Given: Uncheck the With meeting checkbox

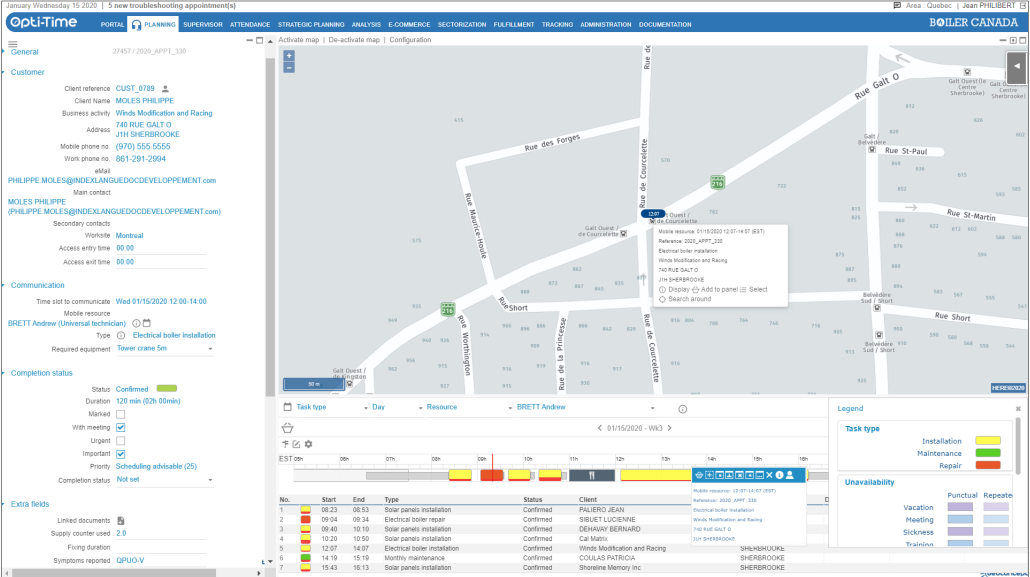Looking at the screenshot, I should tap(120, 428).
